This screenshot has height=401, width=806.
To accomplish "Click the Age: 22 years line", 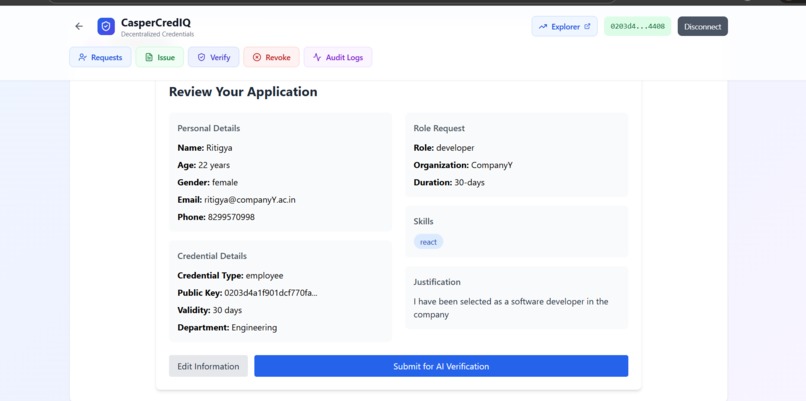I will [204, 165].
